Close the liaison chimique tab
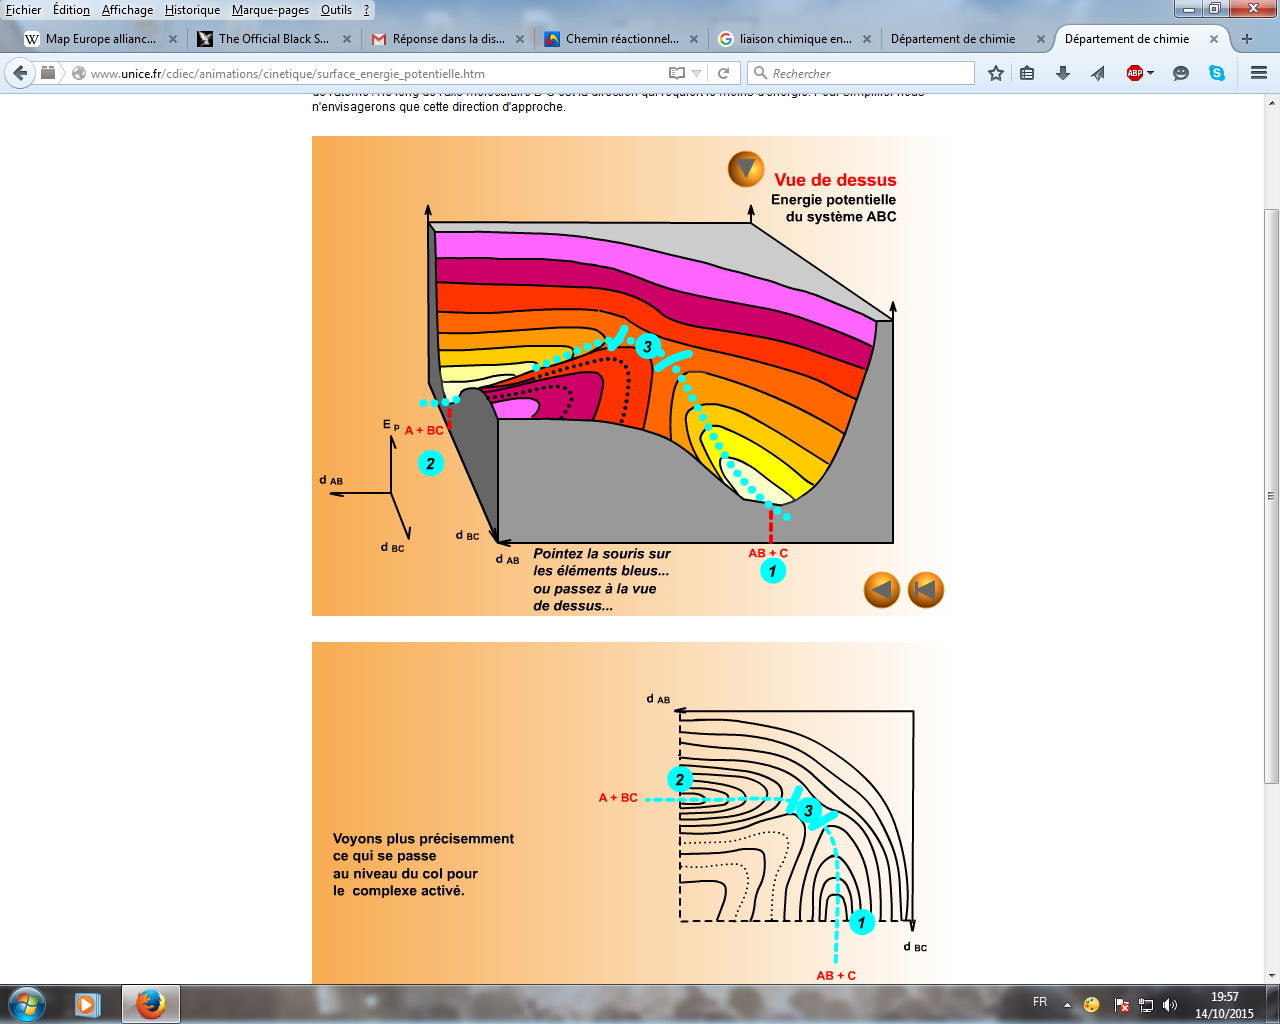 point(867,39)
